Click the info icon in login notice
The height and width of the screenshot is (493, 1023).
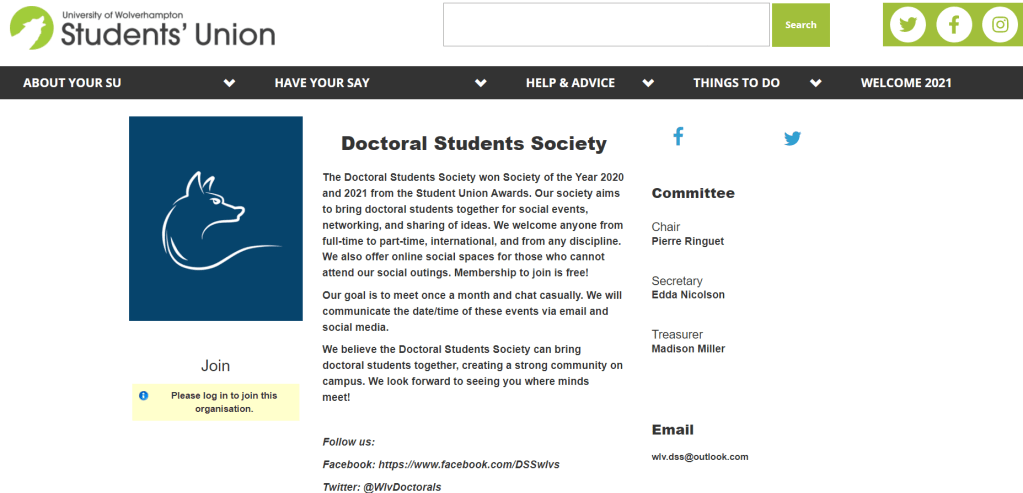[143, 396]
